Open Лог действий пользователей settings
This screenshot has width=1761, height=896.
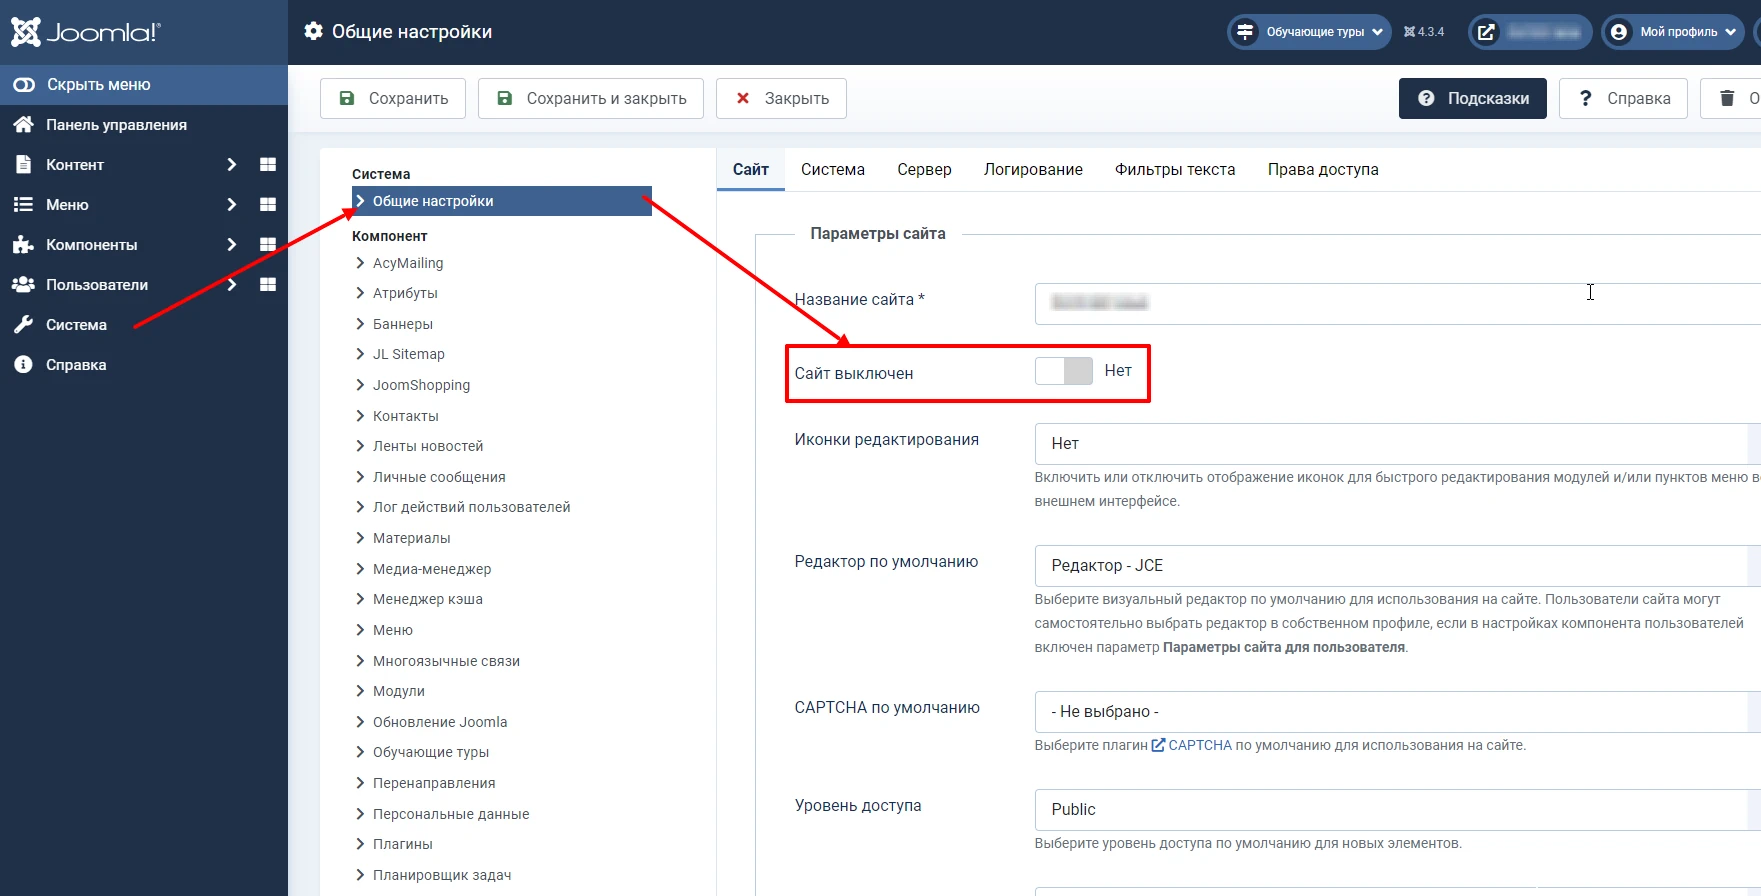pyautogui.click(x=471, y=507)
